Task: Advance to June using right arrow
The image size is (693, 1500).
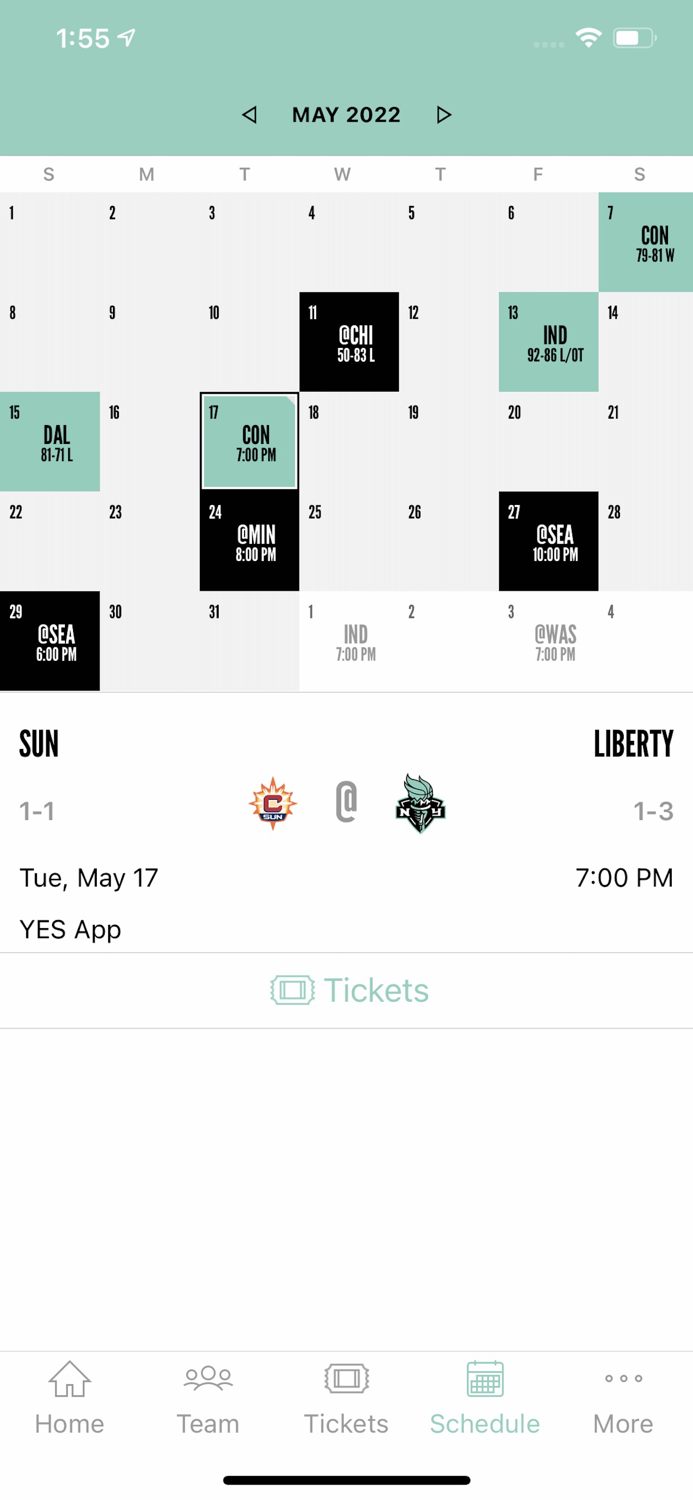Action: [x=444, y=114]
